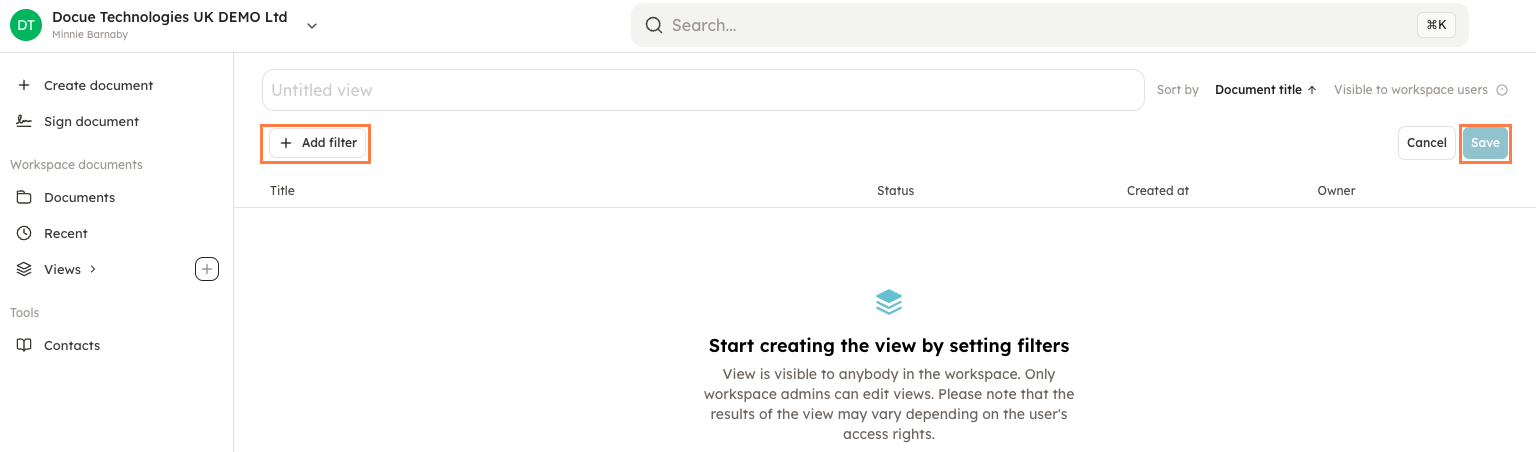
Task: Focus the Untitled view name field
Action: tap(702, 90)
